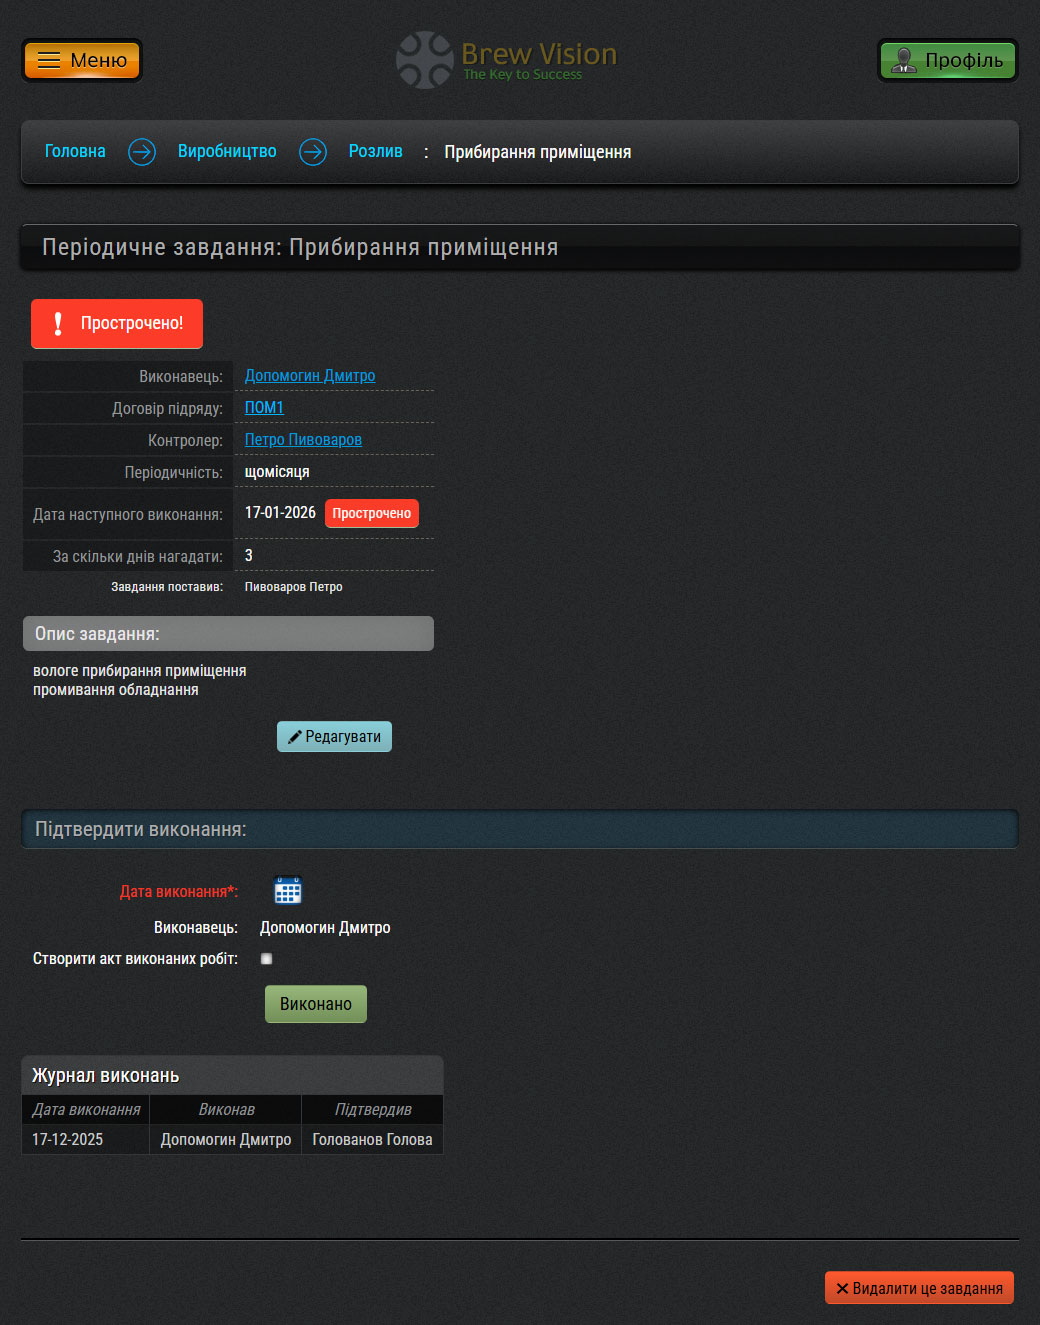Delete task via Видалити це завдання
Image resolution: width=1040 pixels, height=1325 pixels.
click(x=919, y=1288)
